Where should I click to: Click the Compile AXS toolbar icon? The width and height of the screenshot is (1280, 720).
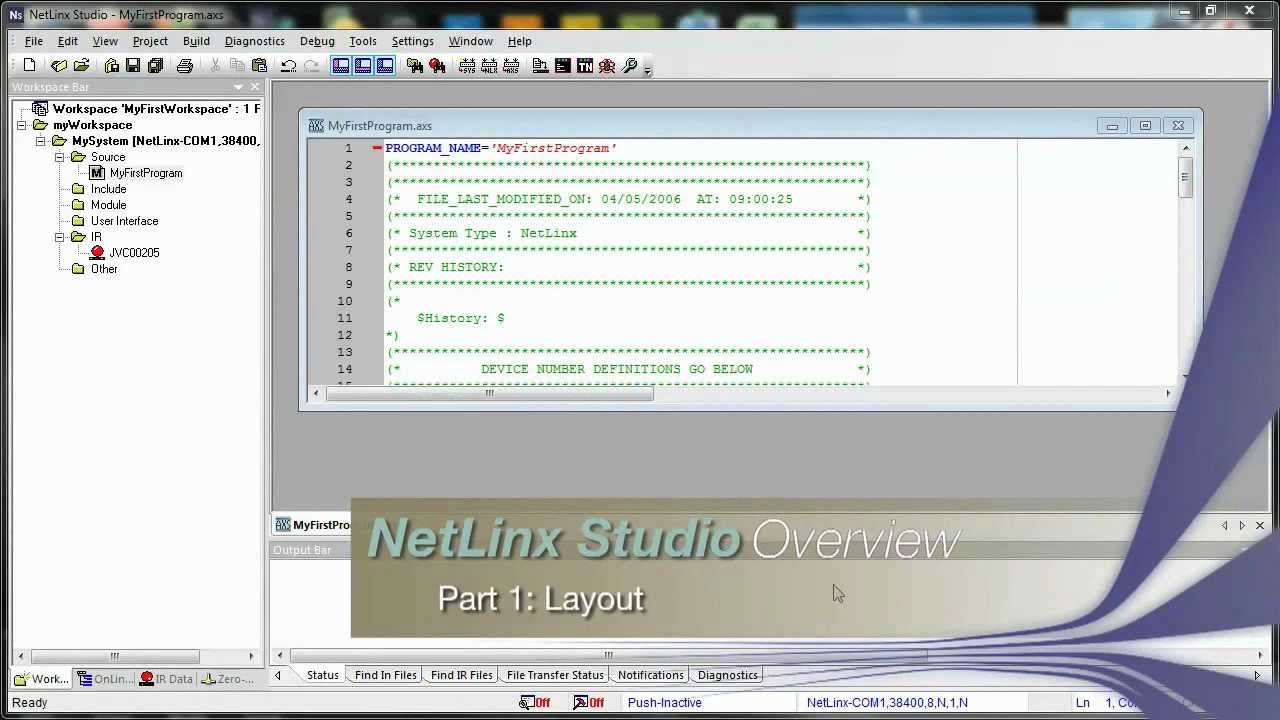[511, 66]
